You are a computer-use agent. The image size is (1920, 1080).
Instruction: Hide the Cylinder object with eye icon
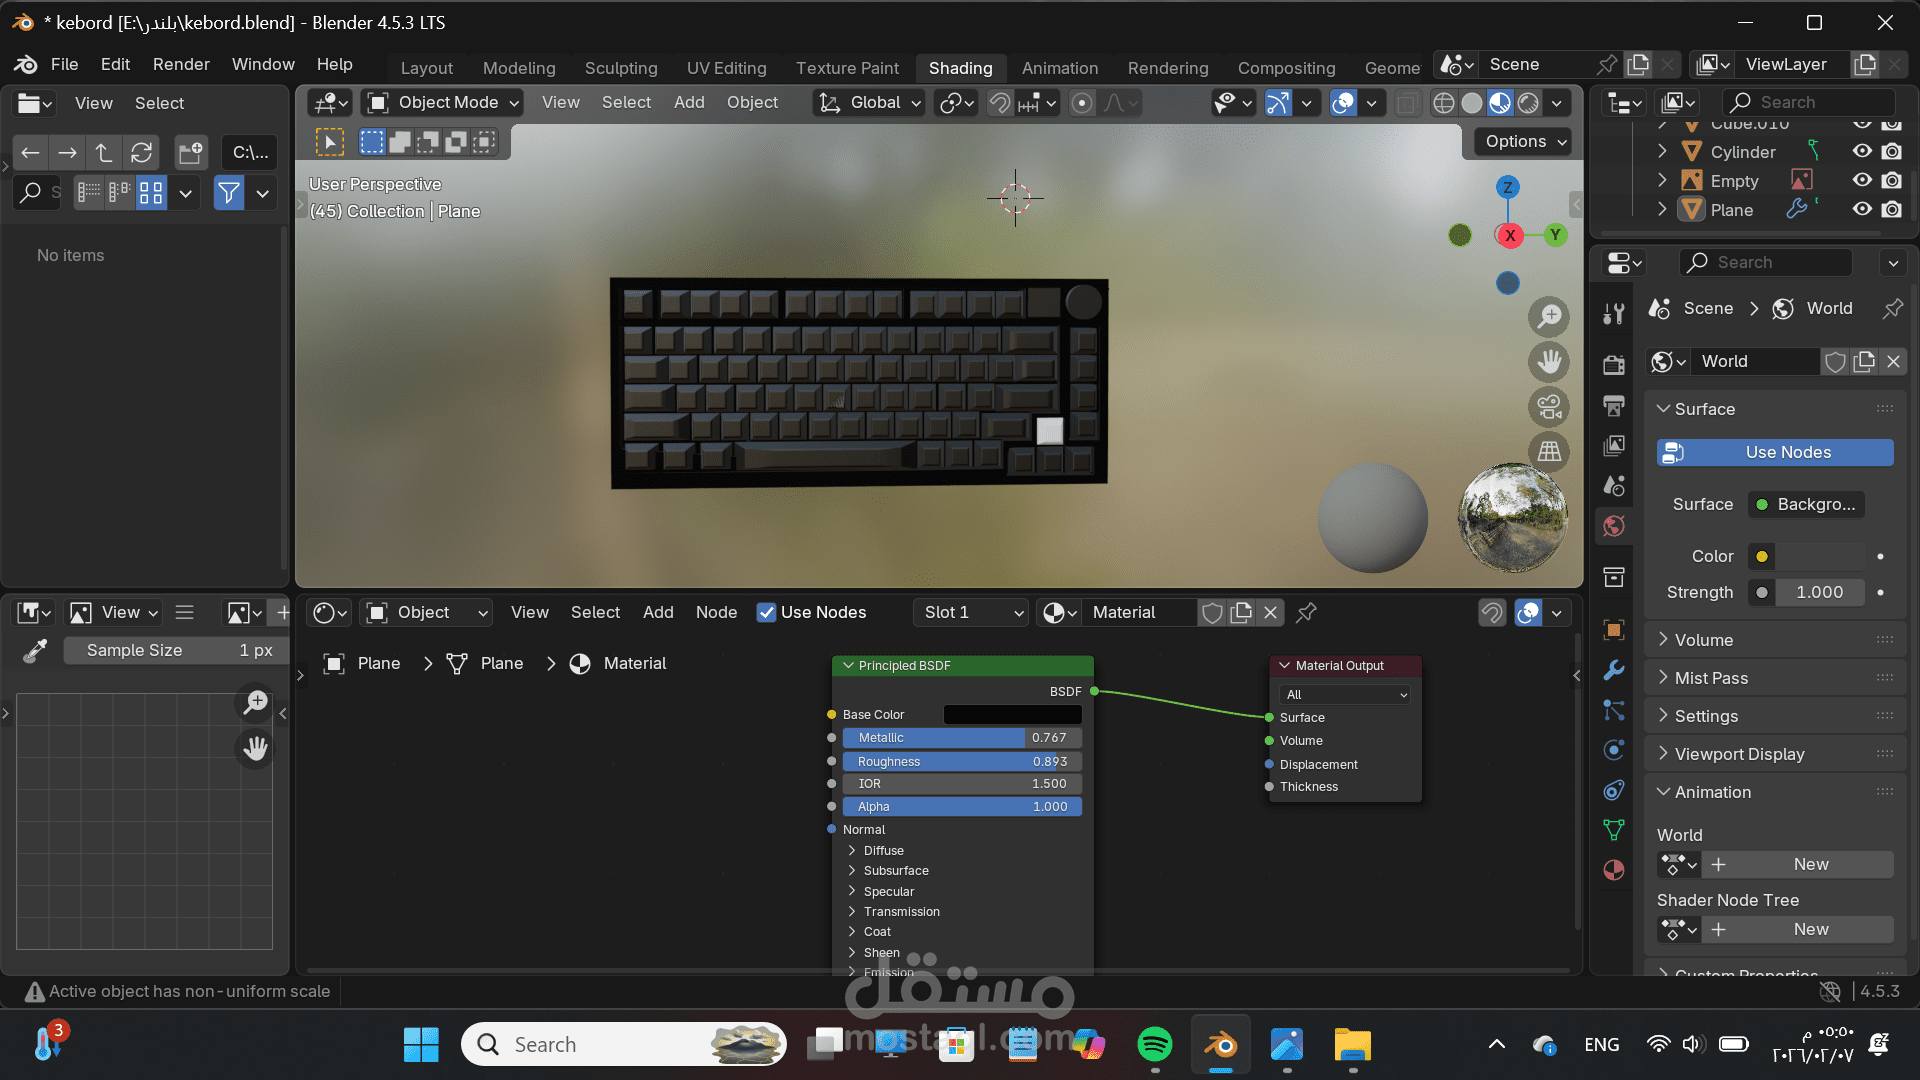point(1862,151)
